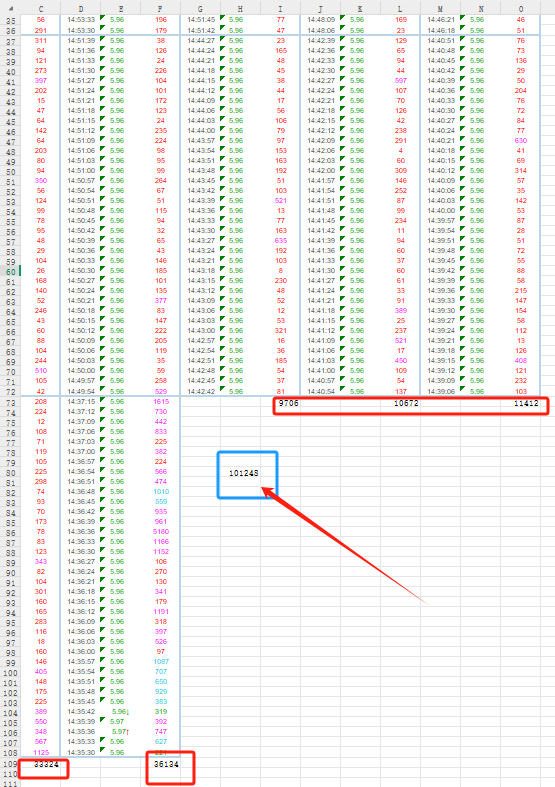This screenshot has height=787, width=555.
Task: Select the cell with value 1615
Action: pos(161,402)
